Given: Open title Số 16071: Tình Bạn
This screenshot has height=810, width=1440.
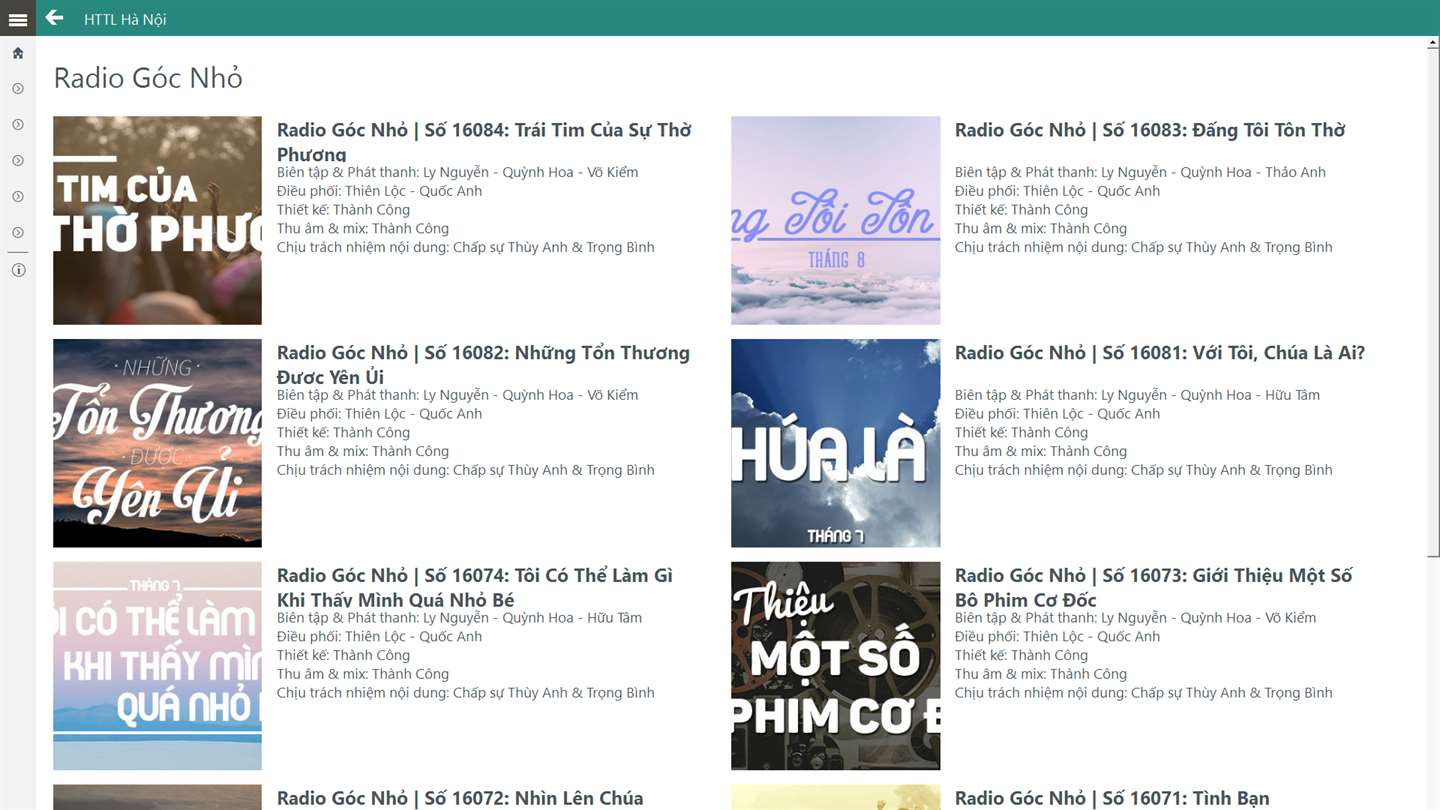Looking at the screenshot, I should (x=1112, y=798).
